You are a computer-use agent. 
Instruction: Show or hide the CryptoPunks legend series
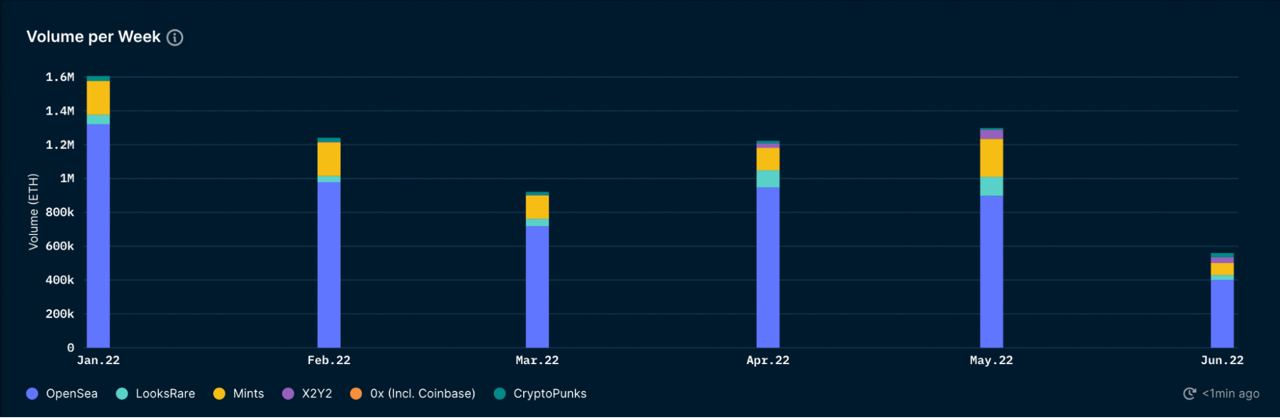coord(549,394)
